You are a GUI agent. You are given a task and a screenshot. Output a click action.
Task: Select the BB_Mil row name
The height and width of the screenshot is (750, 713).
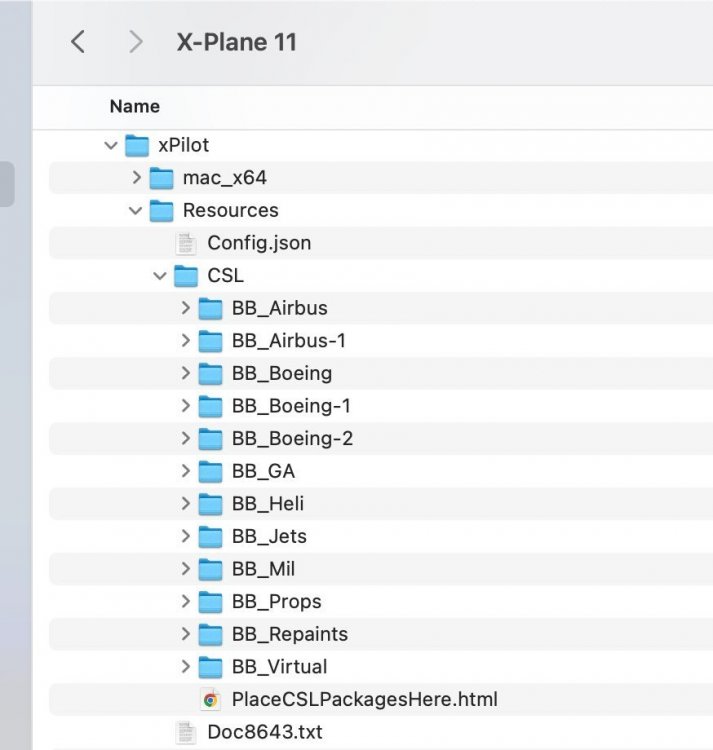pyautogui.click(x=263, y=569)
